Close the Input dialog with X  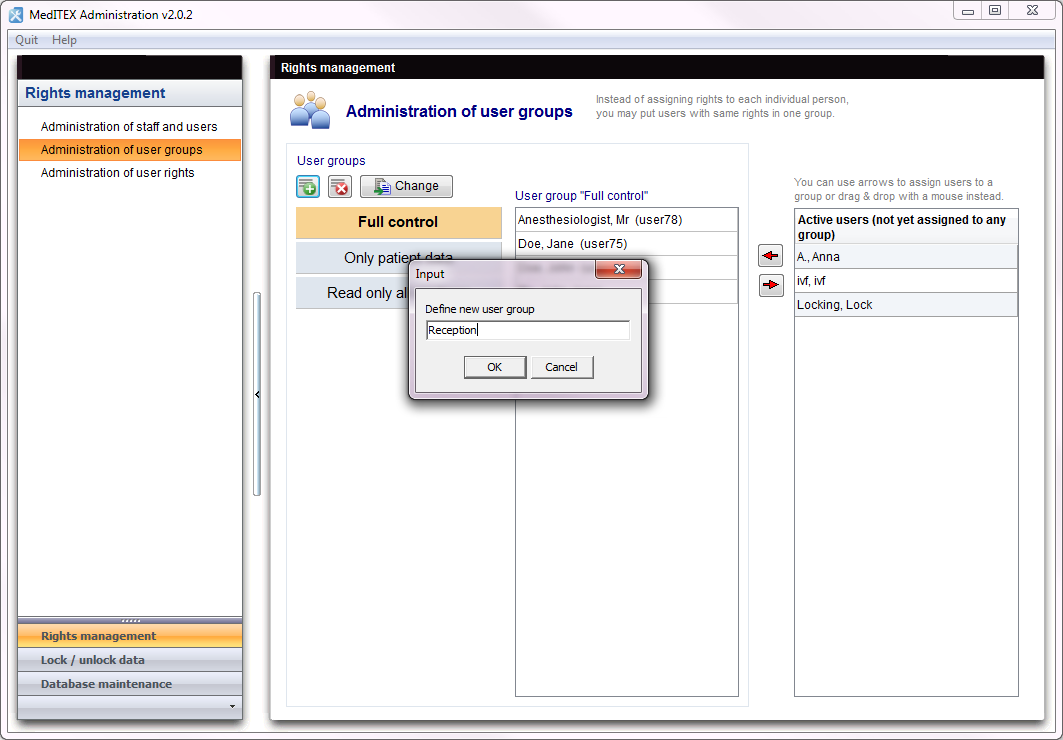coord(618,269)
